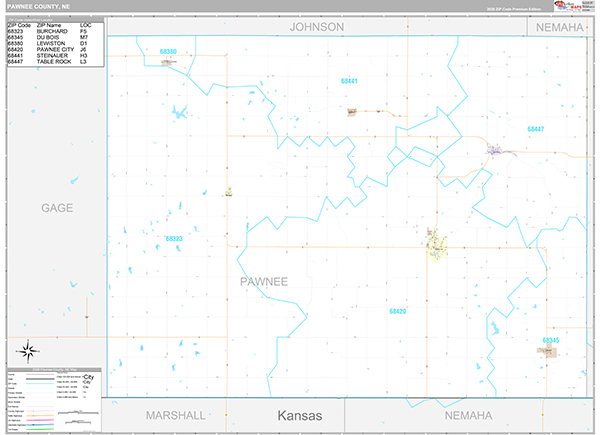Click the PAWNEE COUNTY, NE title
Screen dimensions: 600x435
point(39,7)
